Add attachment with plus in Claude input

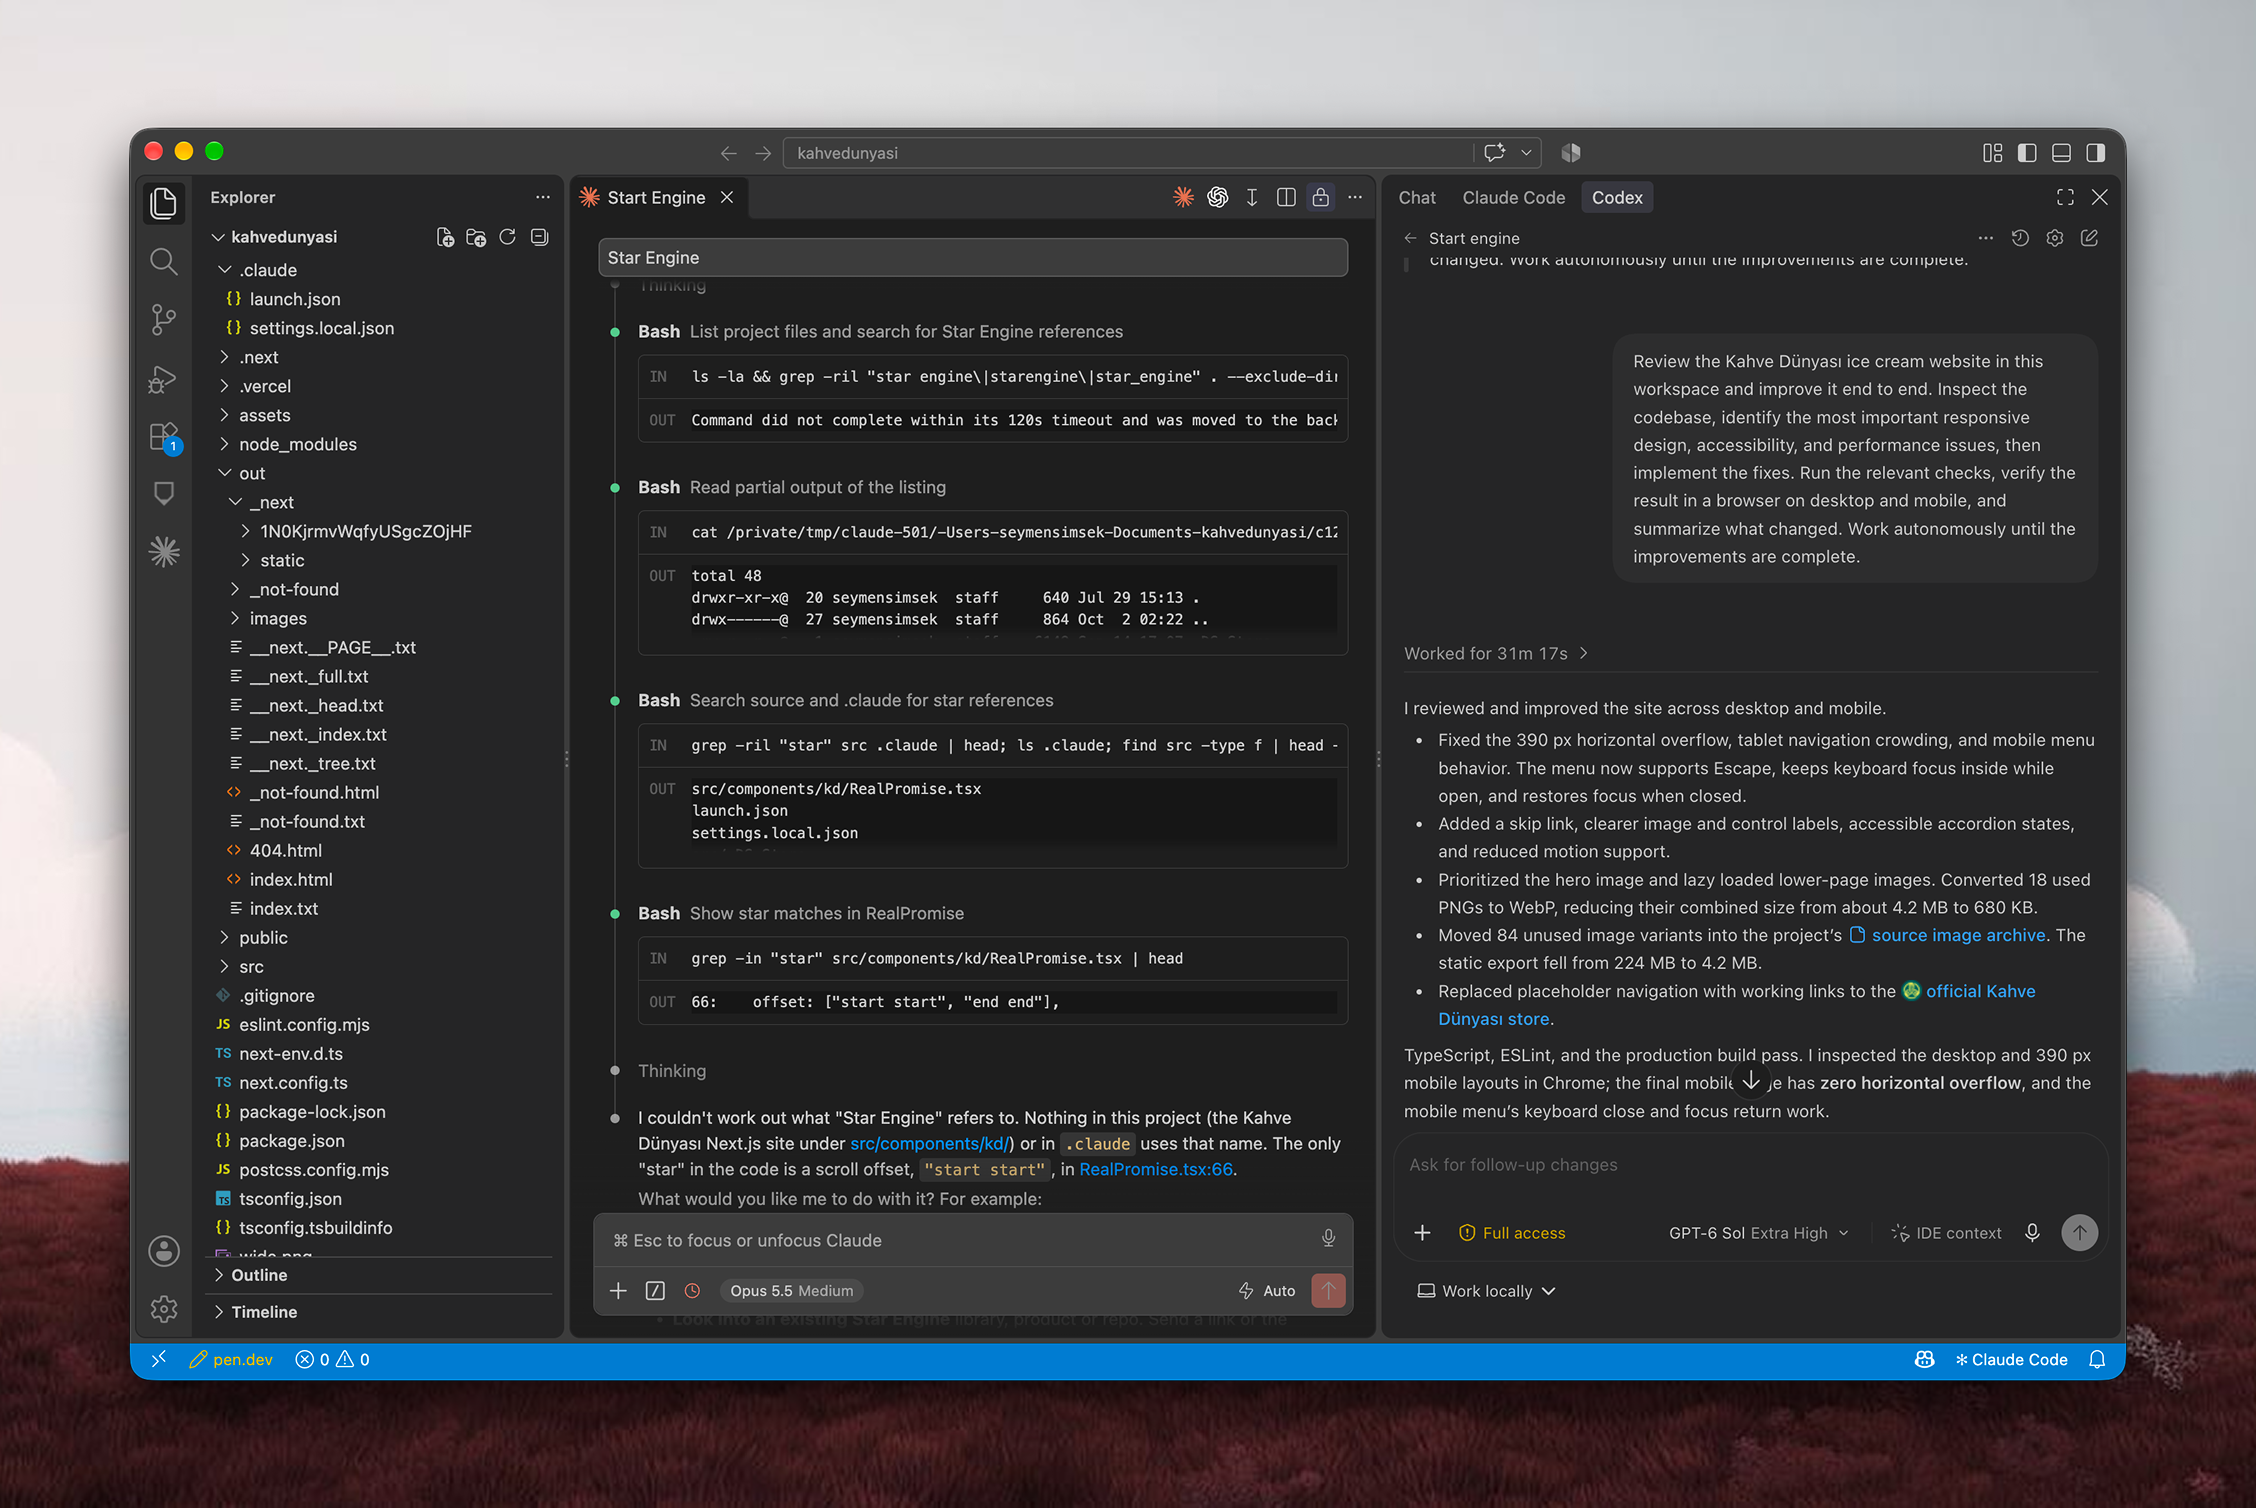pyautogui.click(x=618, y=1291)
